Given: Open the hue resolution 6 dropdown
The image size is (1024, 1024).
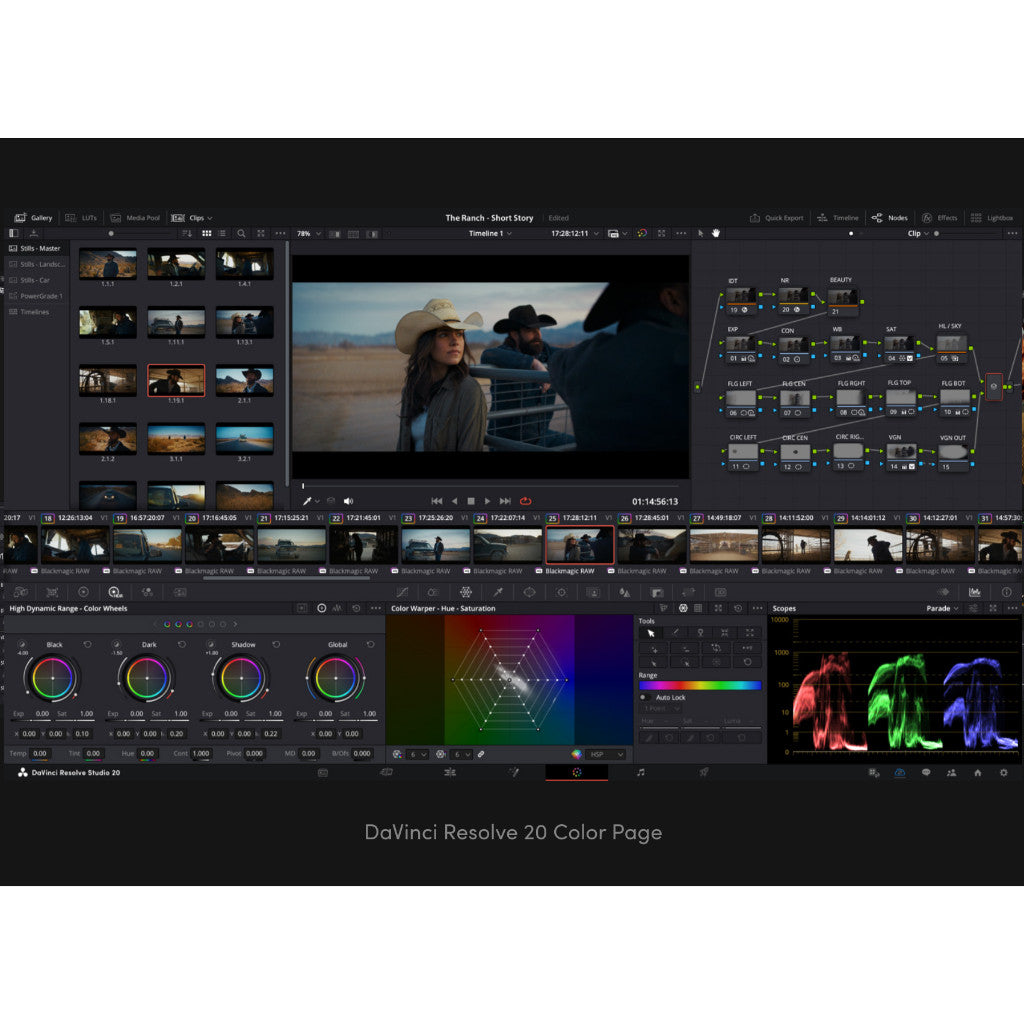Looking at the screenshot, I should point(418,754).
